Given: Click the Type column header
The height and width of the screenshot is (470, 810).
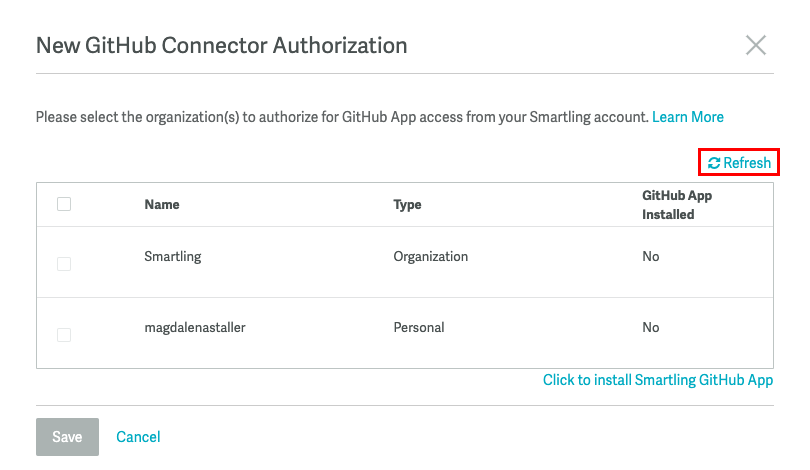Looking at the screenshot, I should pyautogui.click(x=407, y=205).
